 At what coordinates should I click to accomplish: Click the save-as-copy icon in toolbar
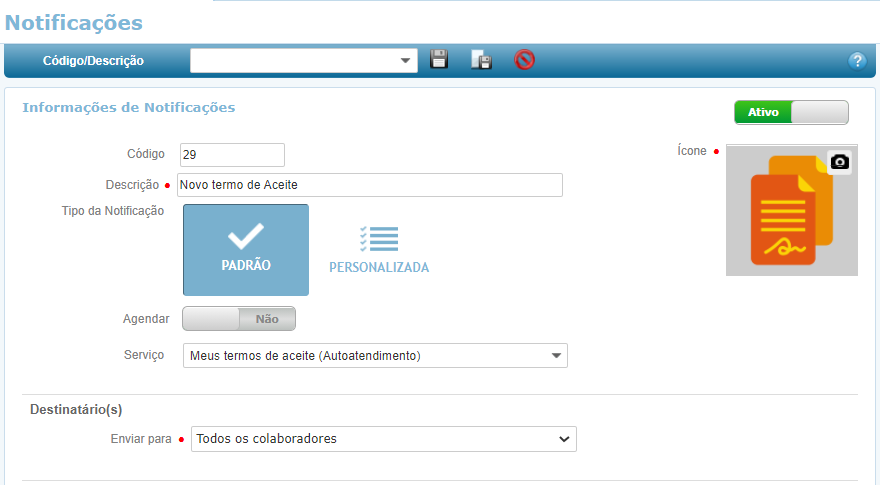(x=481, y=60)
